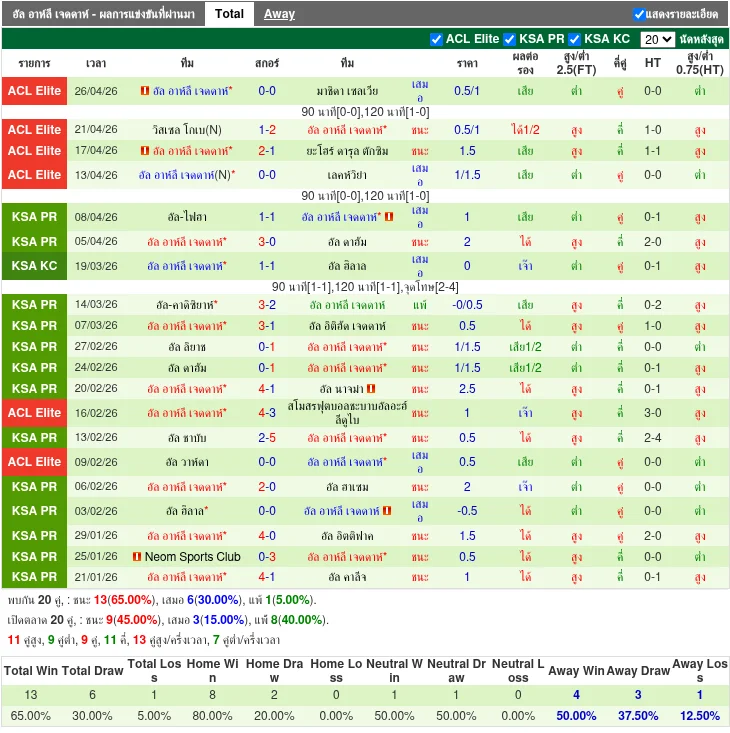Open the 1-2 score on 21/04/26

click(x=267, y=130)
